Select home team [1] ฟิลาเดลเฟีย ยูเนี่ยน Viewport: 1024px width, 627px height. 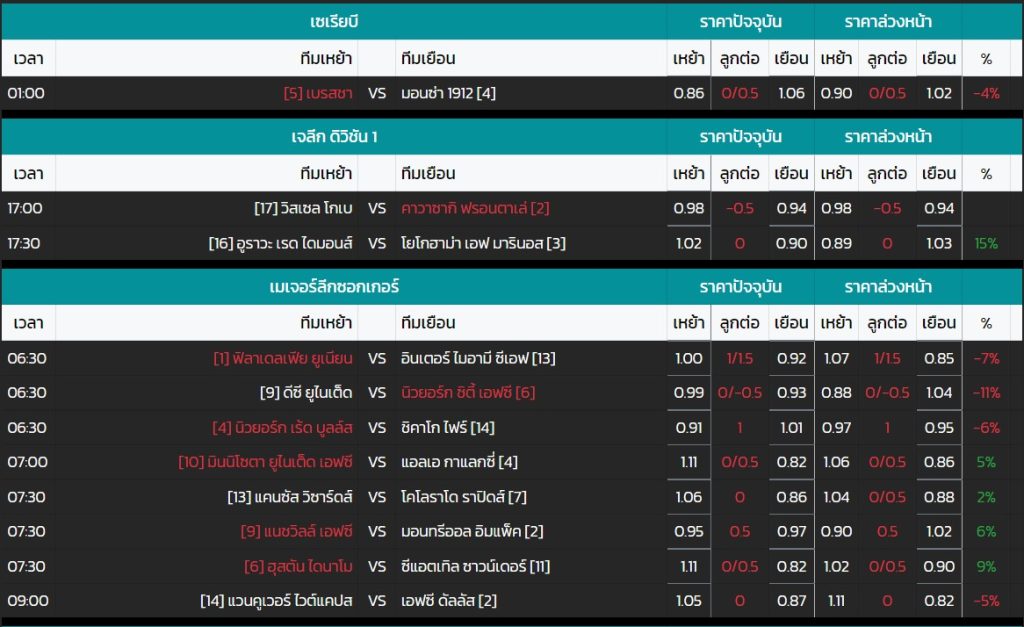pos(283,358)
